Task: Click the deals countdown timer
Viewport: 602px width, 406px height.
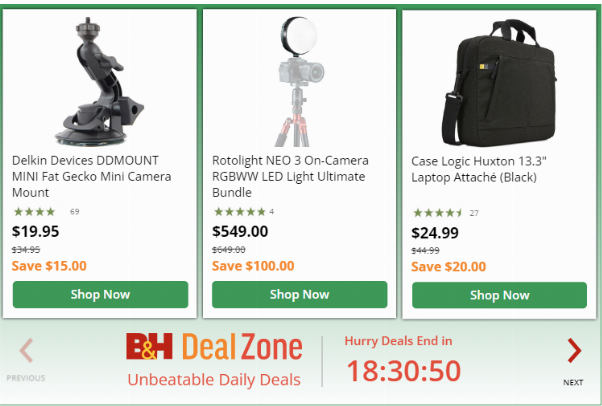Action: point(404,371)
